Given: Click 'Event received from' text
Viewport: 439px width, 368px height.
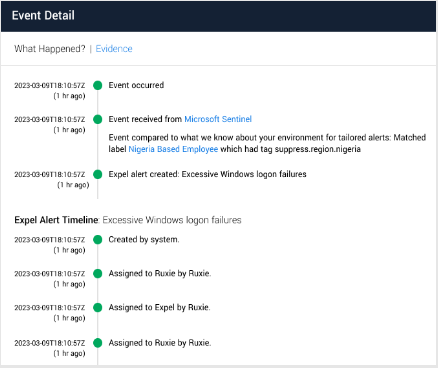Looking at the screenshot, I should click(145, 119).
